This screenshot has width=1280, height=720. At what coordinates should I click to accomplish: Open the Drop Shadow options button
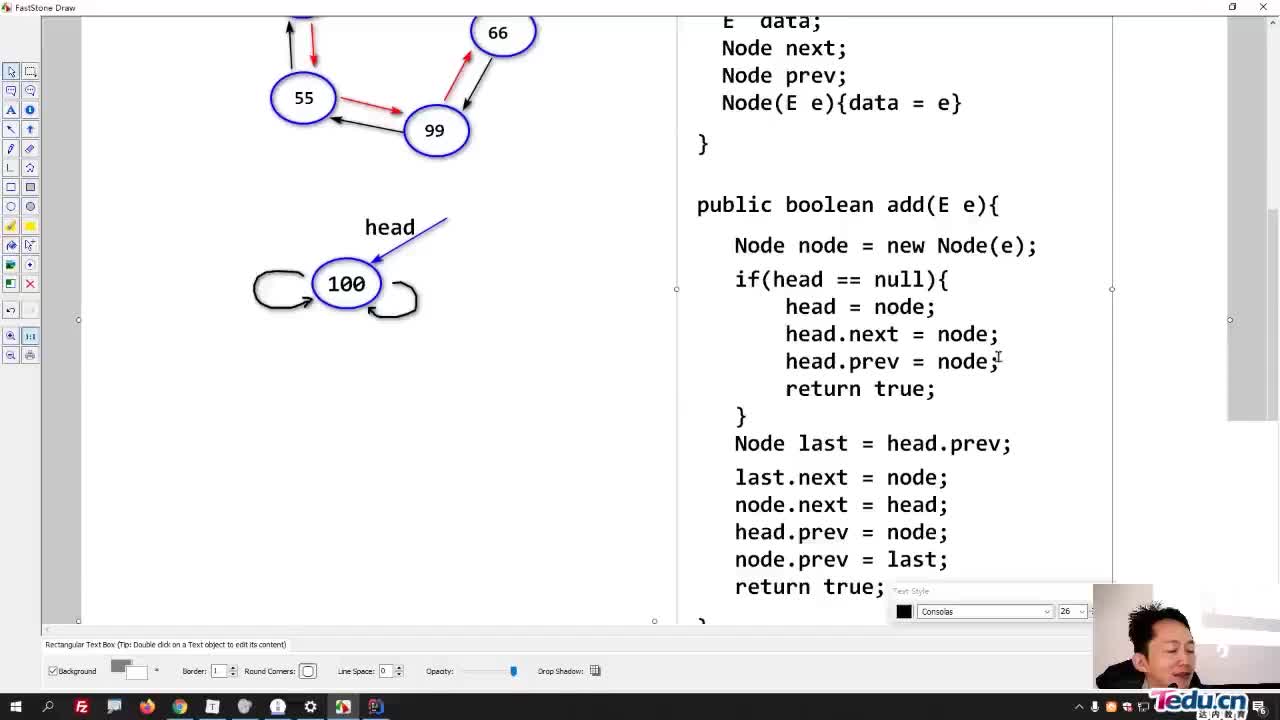pyautogui.click(x=595, y=671)
